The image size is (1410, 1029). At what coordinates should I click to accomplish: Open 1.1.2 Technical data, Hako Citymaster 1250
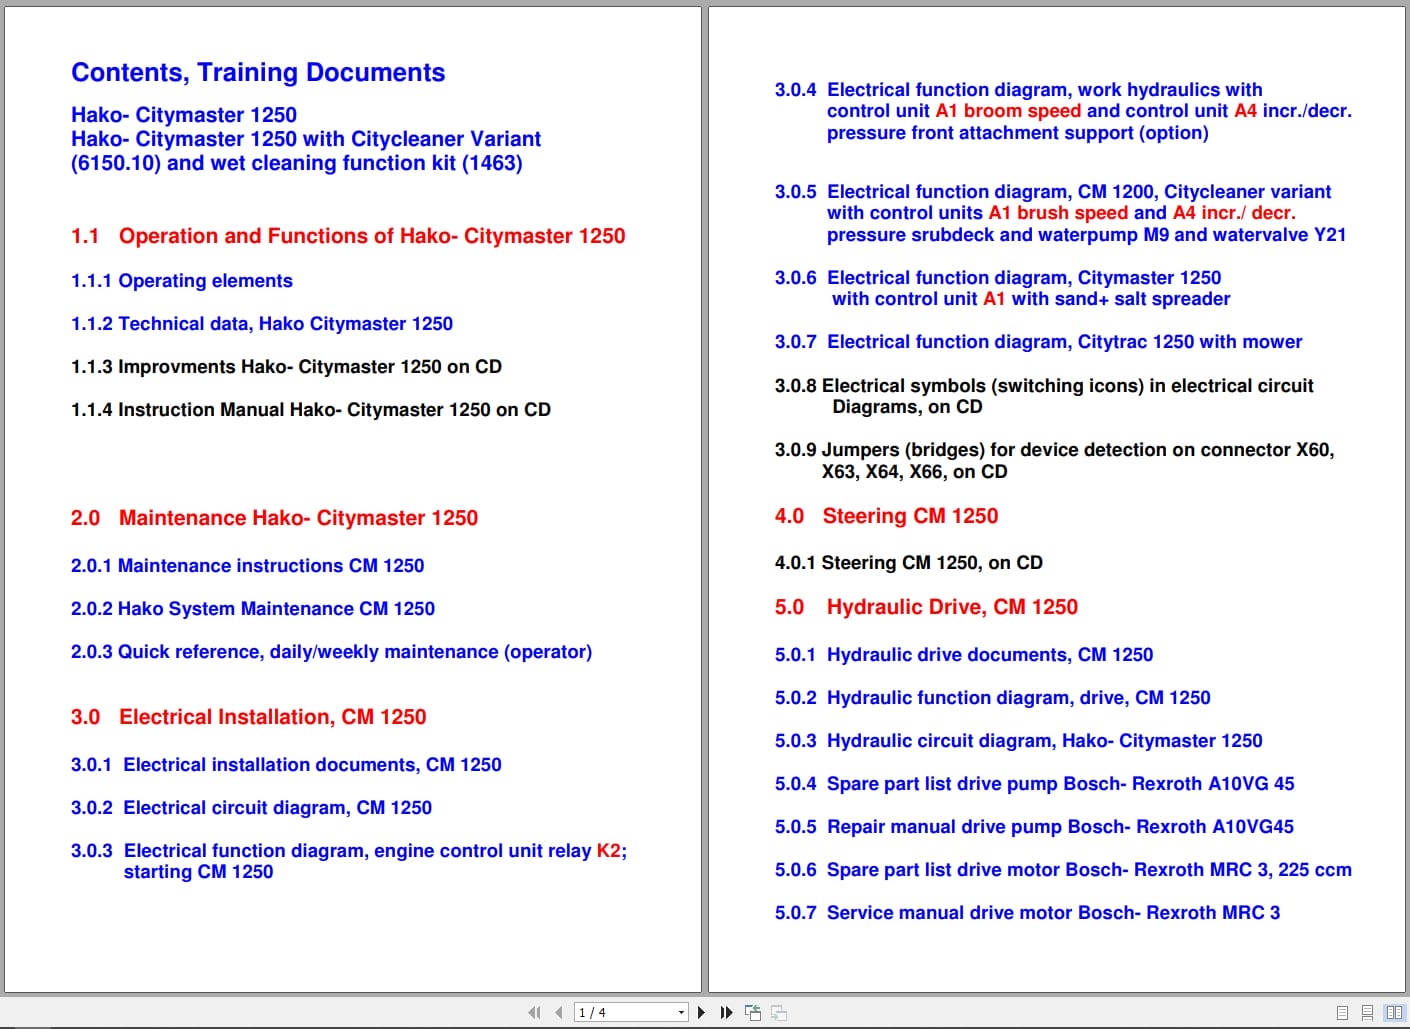tap(262, 324)
